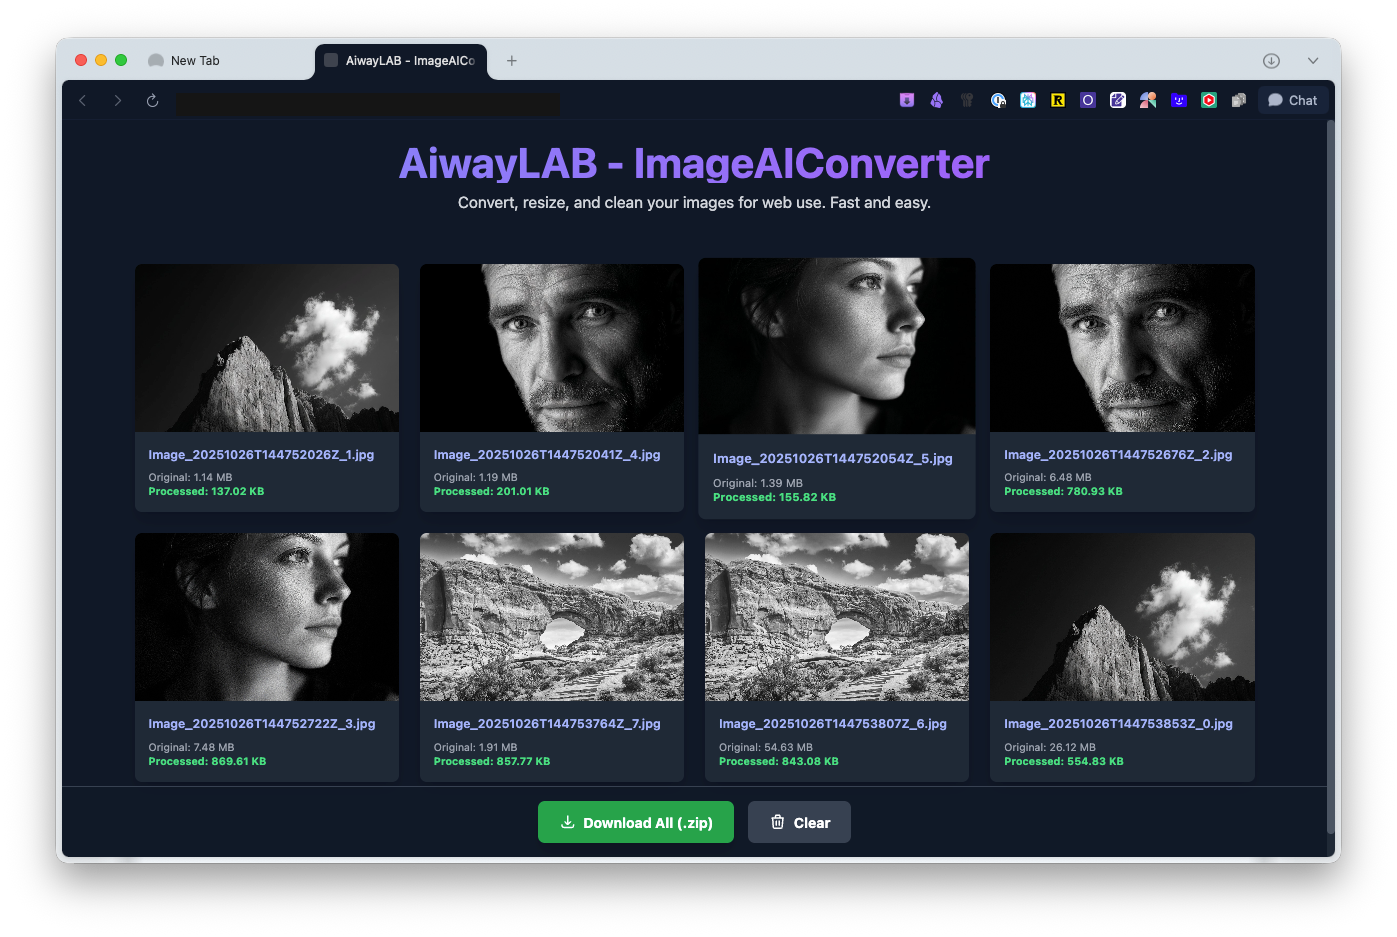Image resolution: width=1397 pixels, height=937 pixels.
Task: Open the purple crystal Obsidian extension
Action: point(937,100)
